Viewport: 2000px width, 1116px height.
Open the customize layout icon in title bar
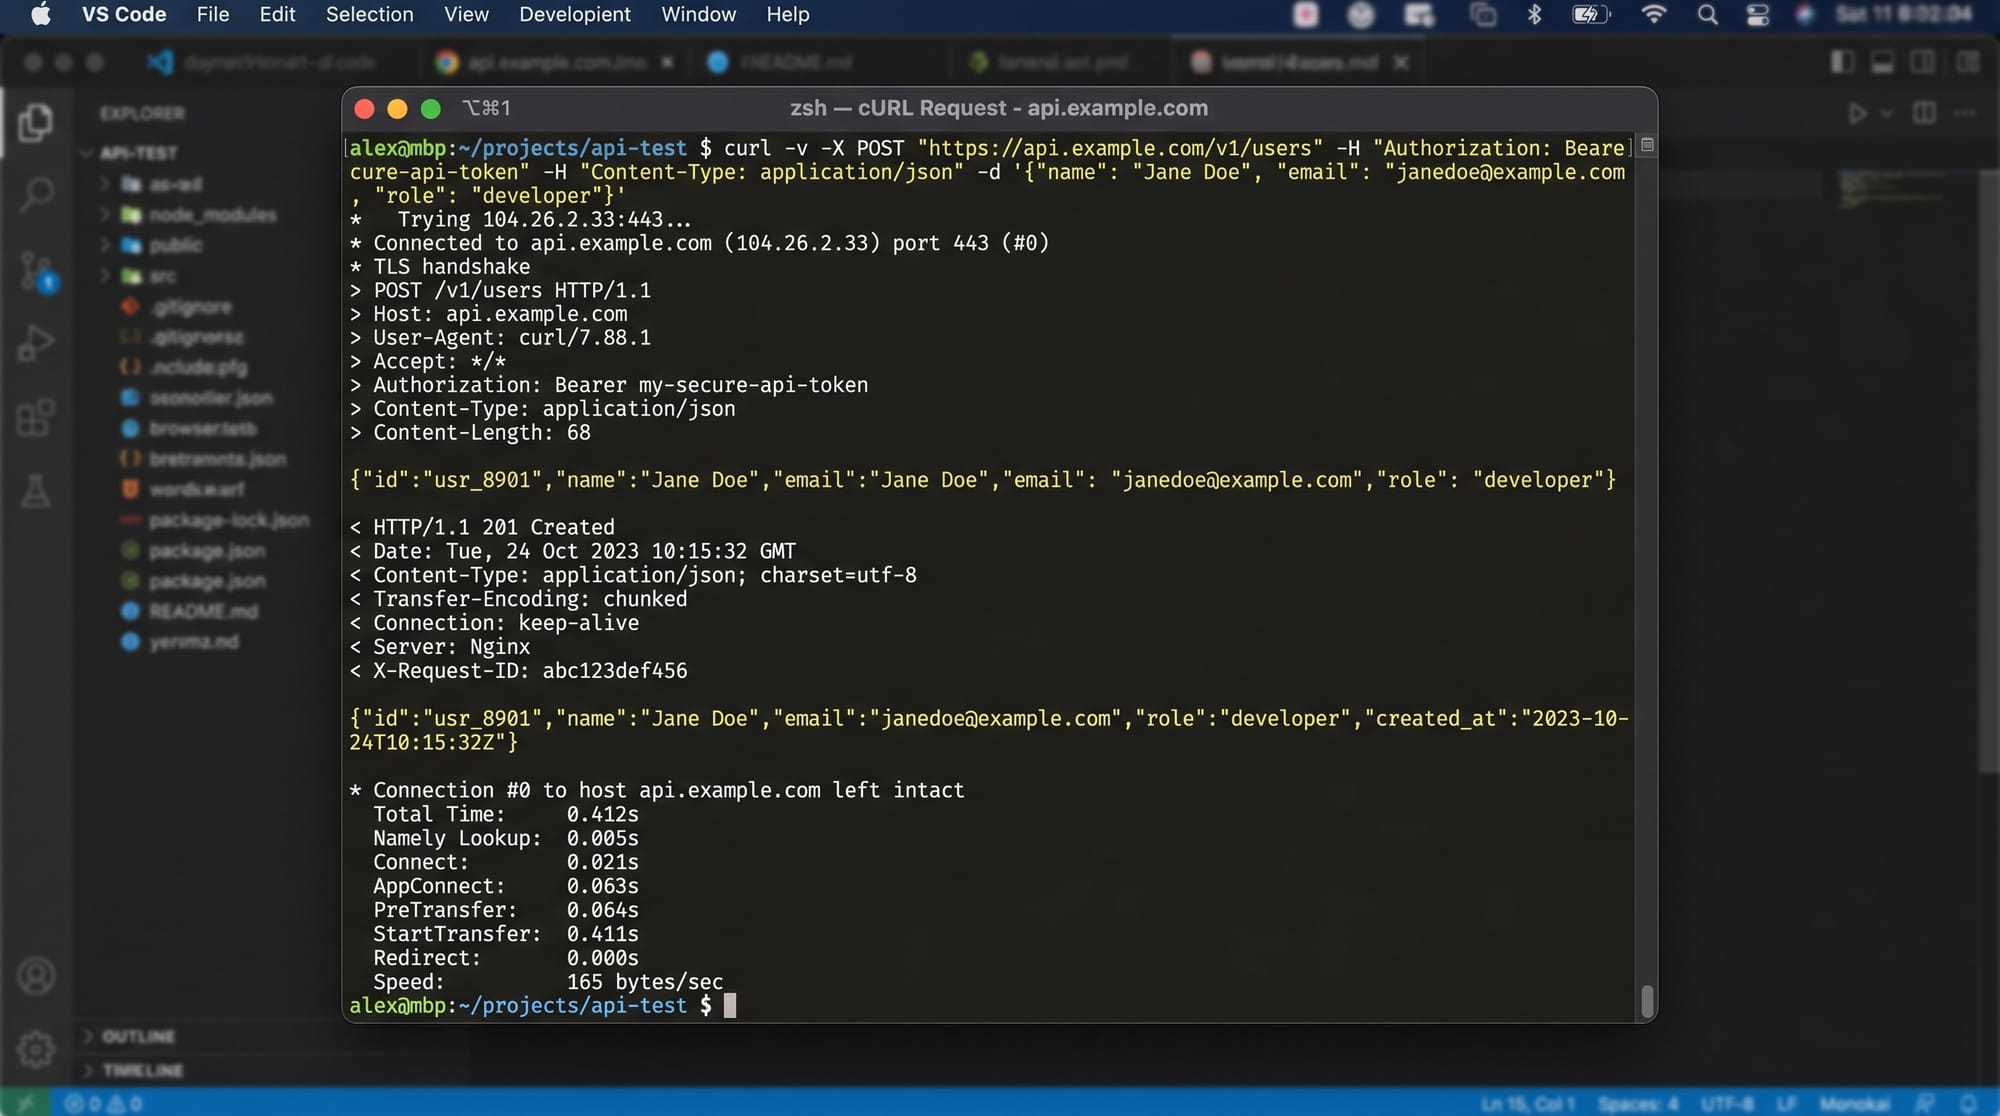coord(1967,62)
